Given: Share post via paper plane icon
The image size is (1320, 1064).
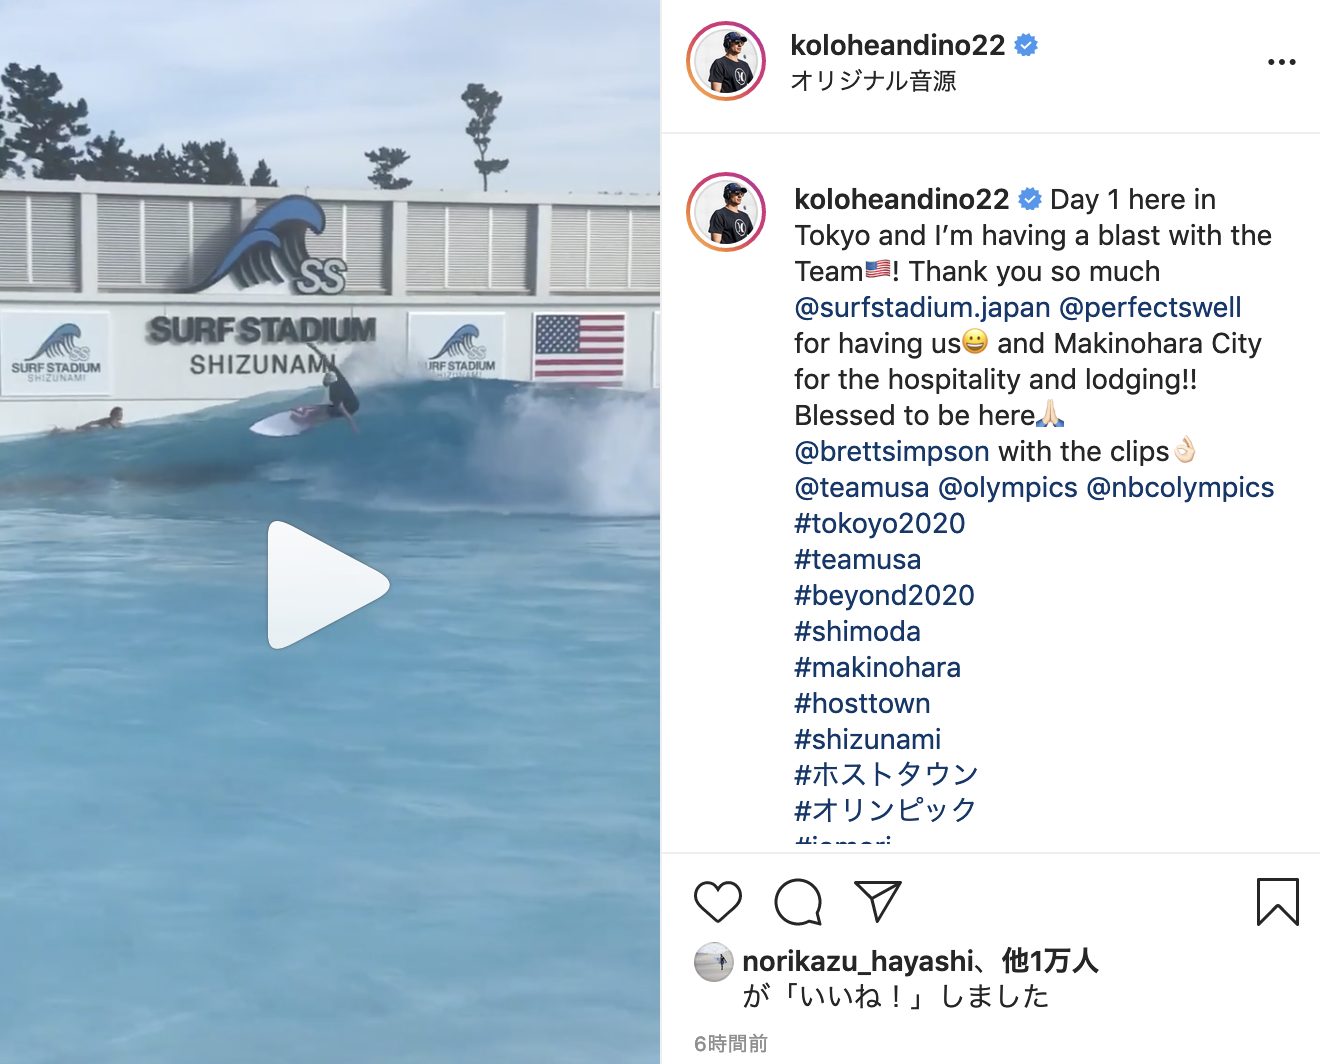Looking at the screenshot, I should pos(878,902).
